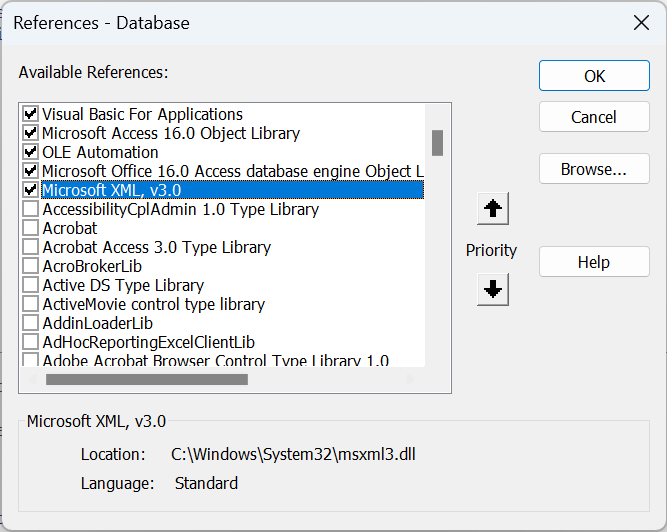667x532 pixels.
Task: Click the vertical scrollbar thumb in list
Action: coord(437,143)
